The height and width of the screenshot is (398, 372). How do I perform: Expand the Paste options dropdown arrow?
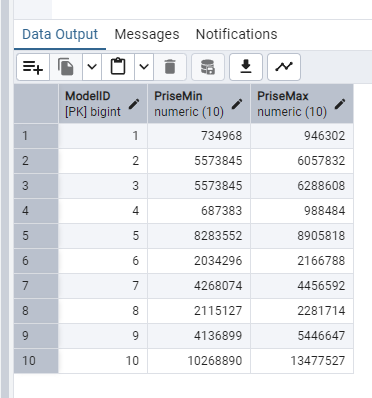144,67
